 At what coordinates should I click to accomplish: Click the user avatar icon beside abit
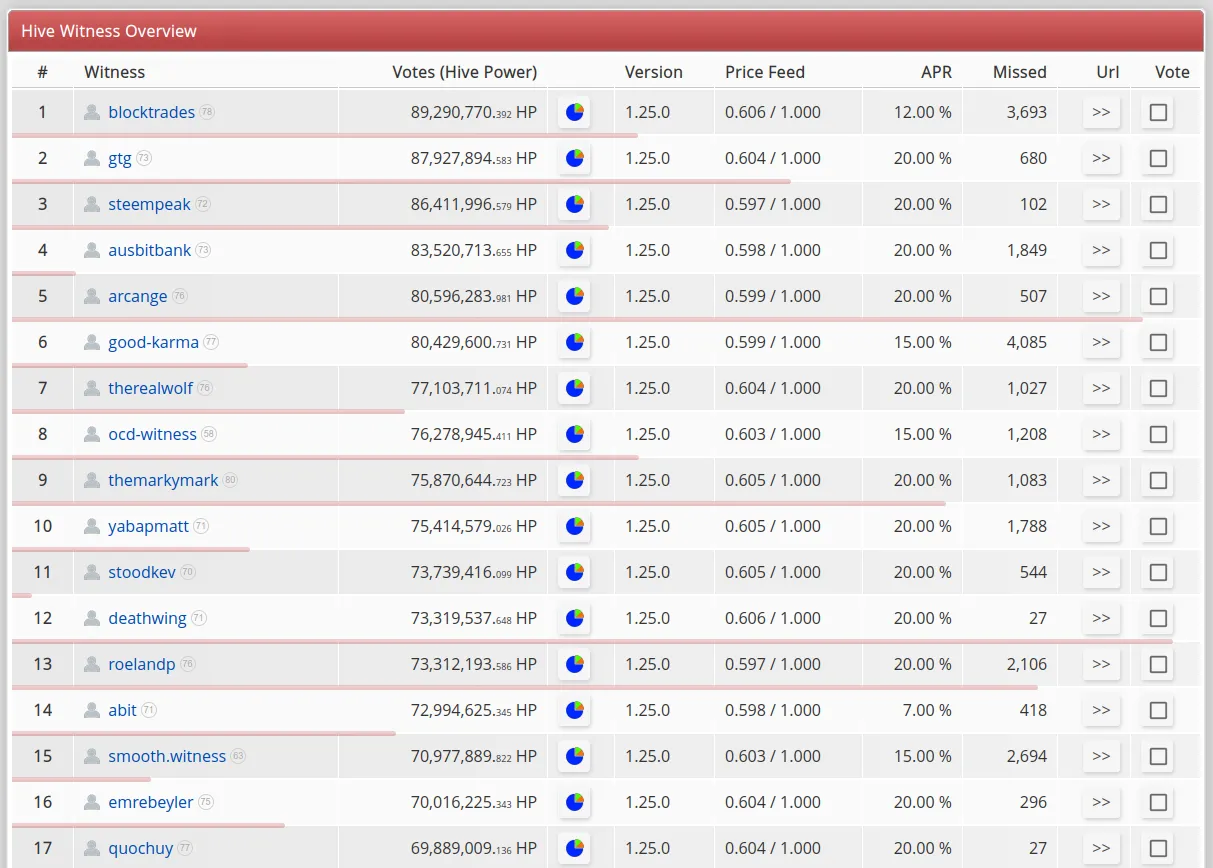(x=92, y=710)
